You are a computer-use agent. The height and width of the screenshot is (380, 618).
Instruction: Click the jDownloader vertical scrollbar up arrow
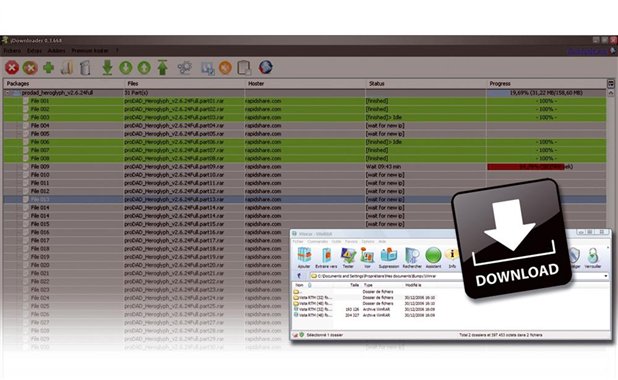pyautogui.click(x=611, y=93)
